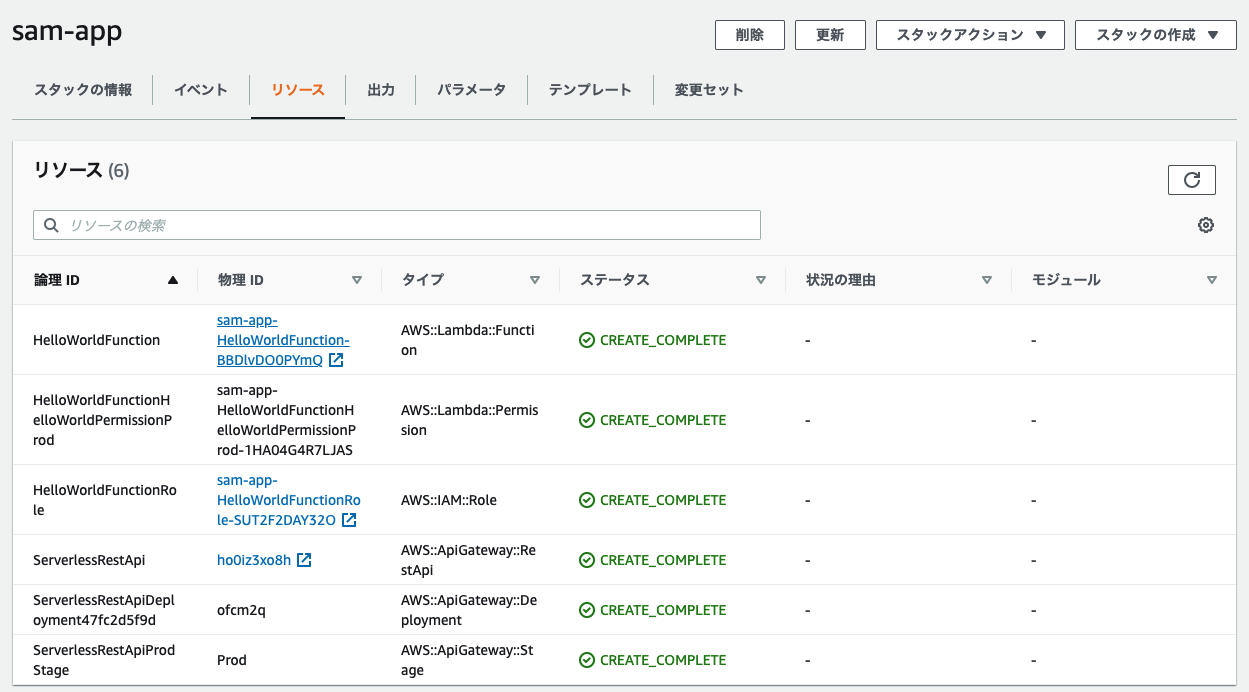Refresh the resources list
Screen dimensions: 1249x692
pos(1191,180)
